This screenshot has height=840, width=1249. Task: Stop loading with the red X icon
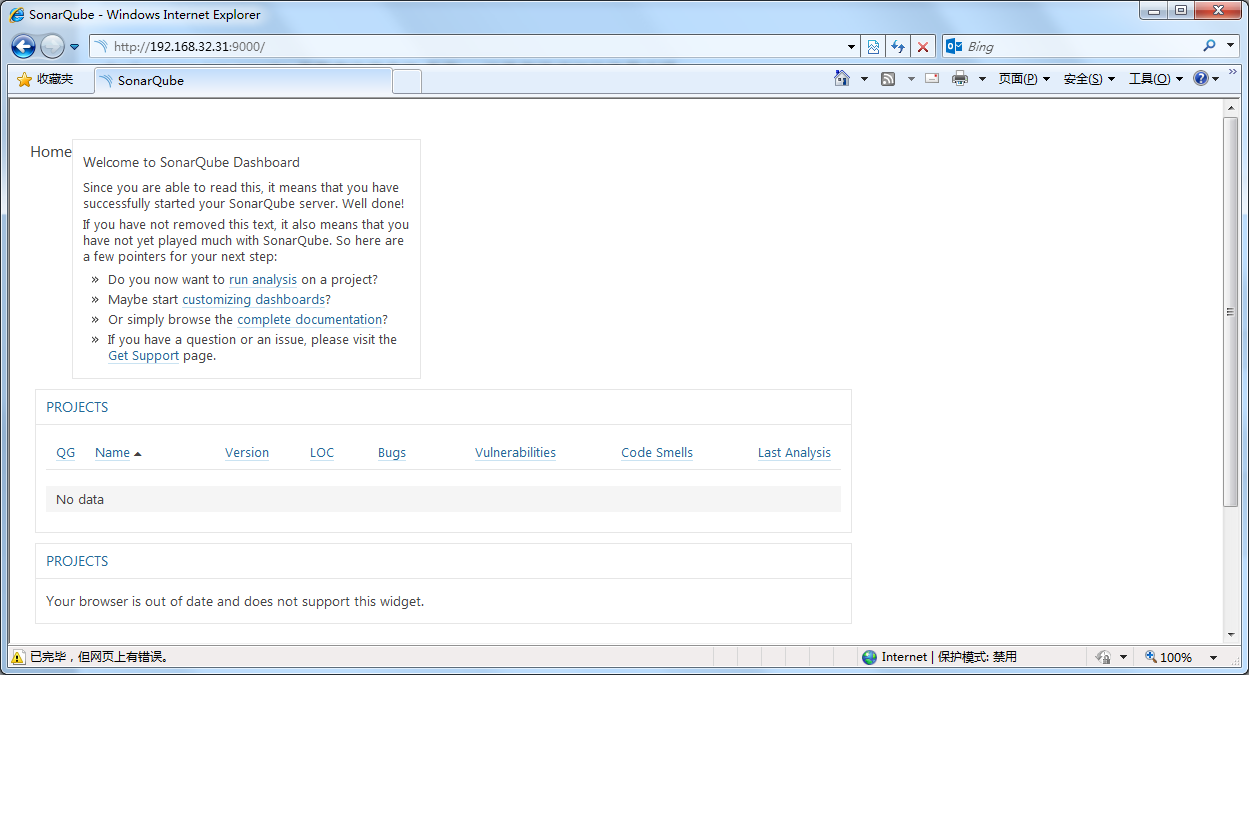point(923,47)
